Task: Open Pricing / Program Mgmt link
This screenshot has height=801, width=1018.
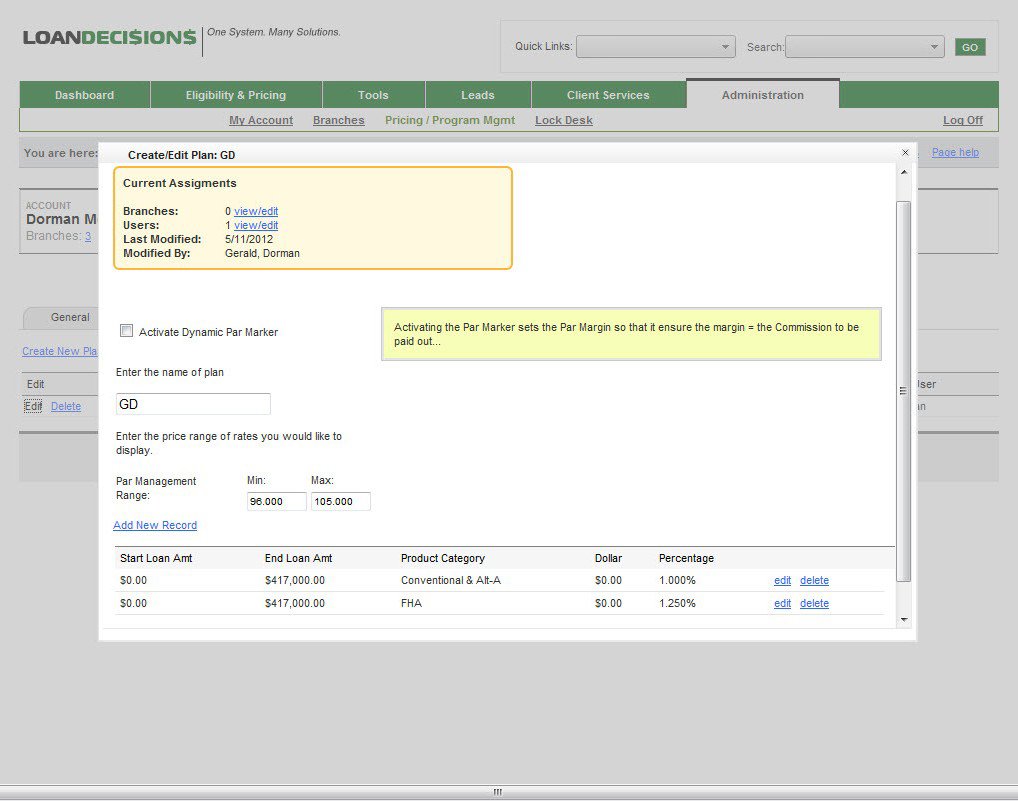Action: [x=450, y=120]
